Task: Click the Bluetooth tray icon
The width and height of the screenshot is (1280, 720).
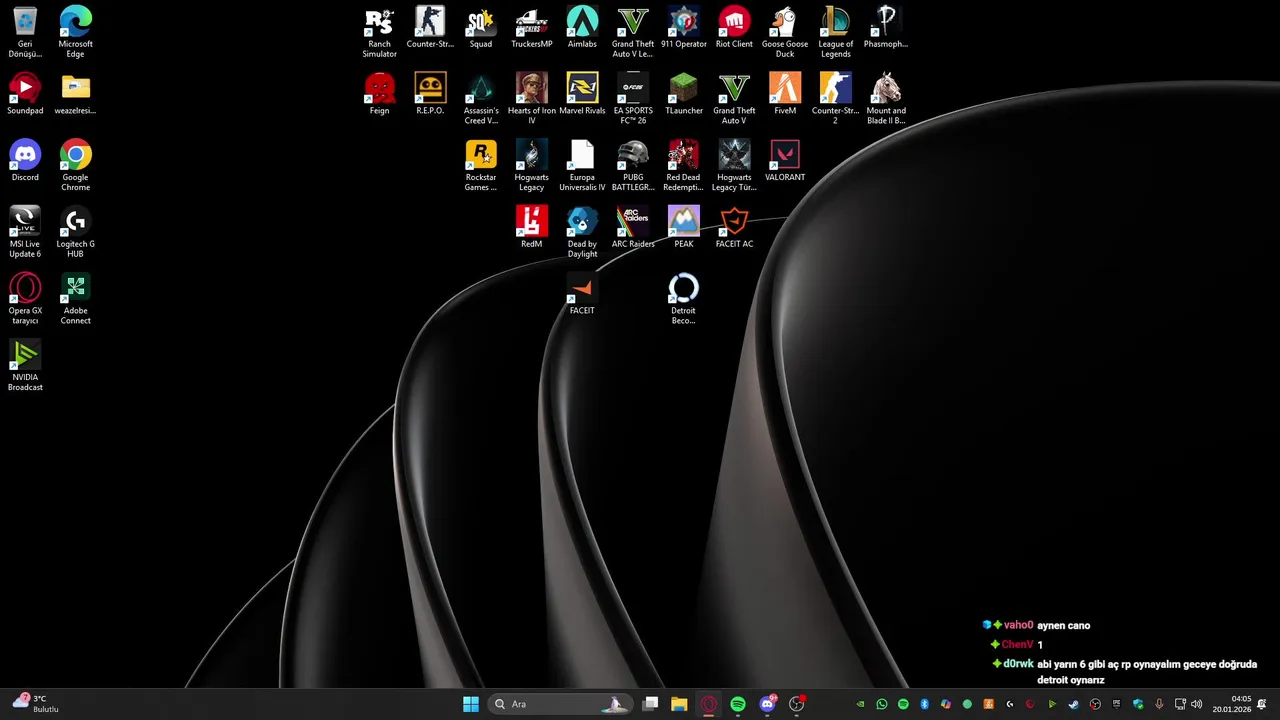Action: coord(924,704)
